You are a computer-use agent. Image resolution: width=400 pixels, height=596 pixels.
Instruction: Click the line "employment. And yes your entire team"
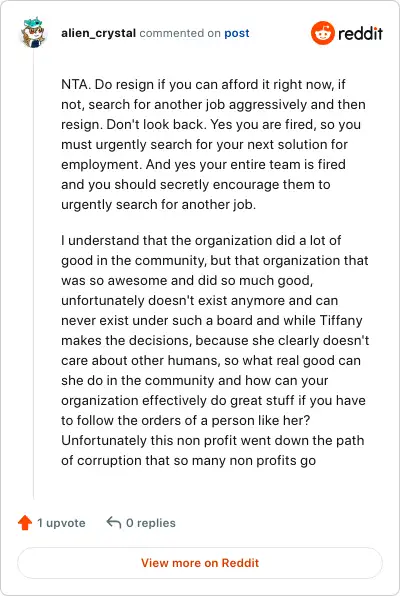203,165
